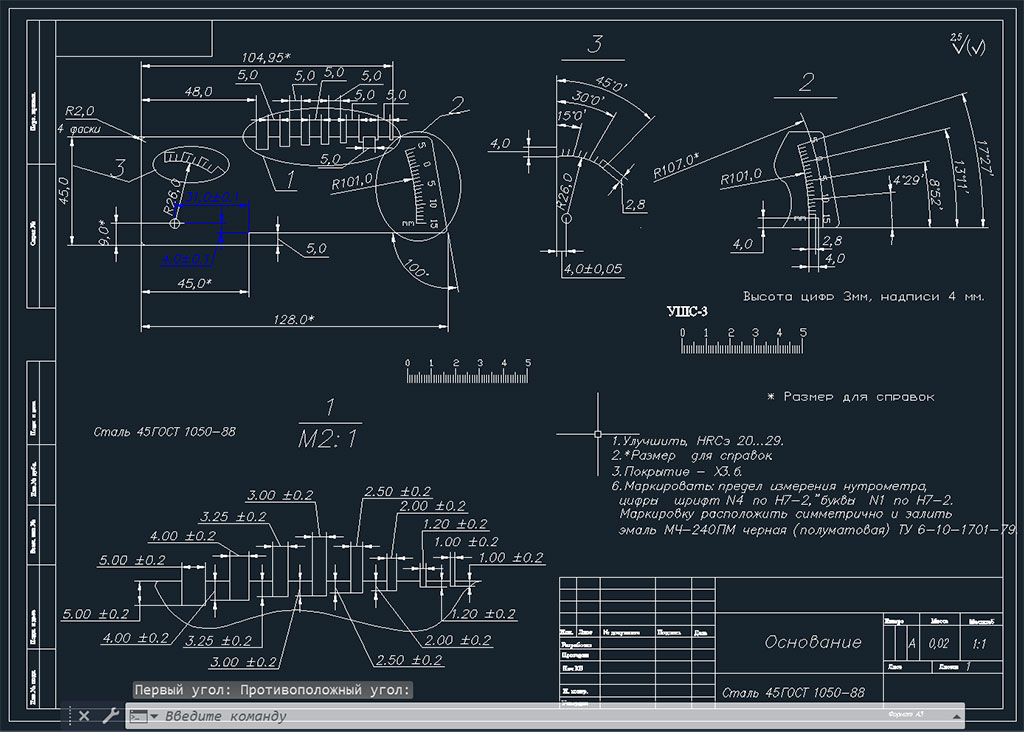Screen dimensions: 1024x732
Task: Select the 'М2:1' scale label
Action: (327, 439)
